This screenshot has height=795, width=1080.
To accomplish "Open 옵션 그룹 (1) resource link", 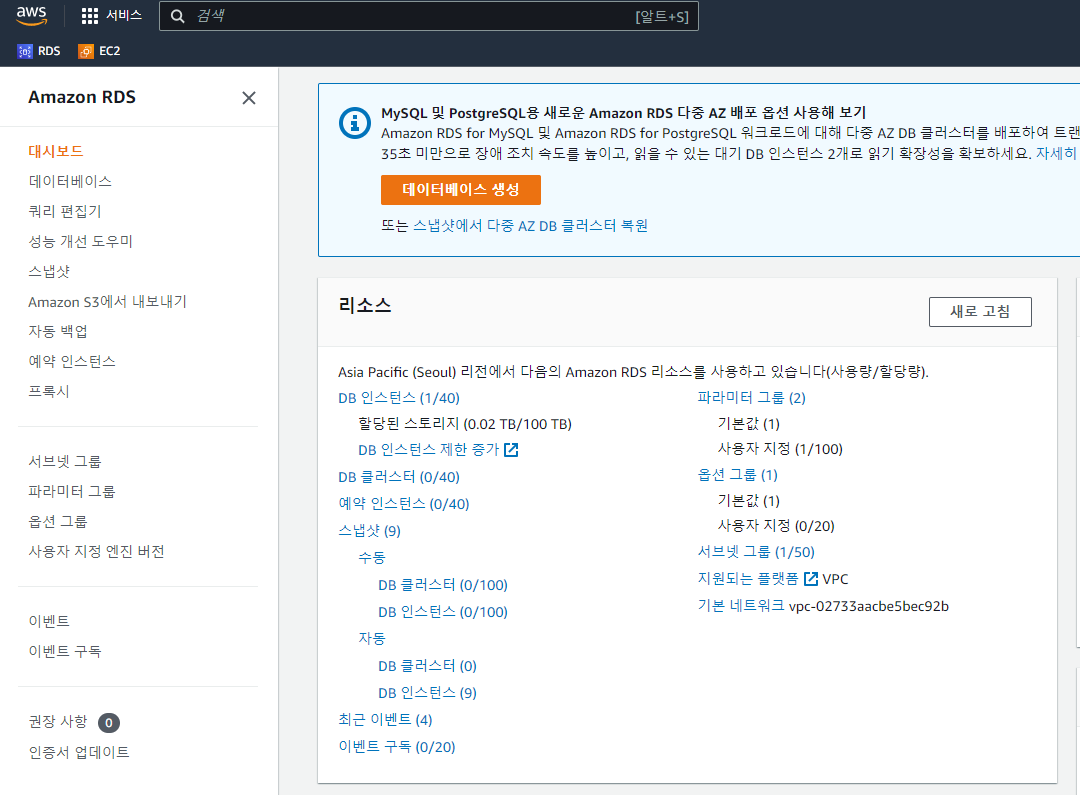I will click(x=738, y=475).
